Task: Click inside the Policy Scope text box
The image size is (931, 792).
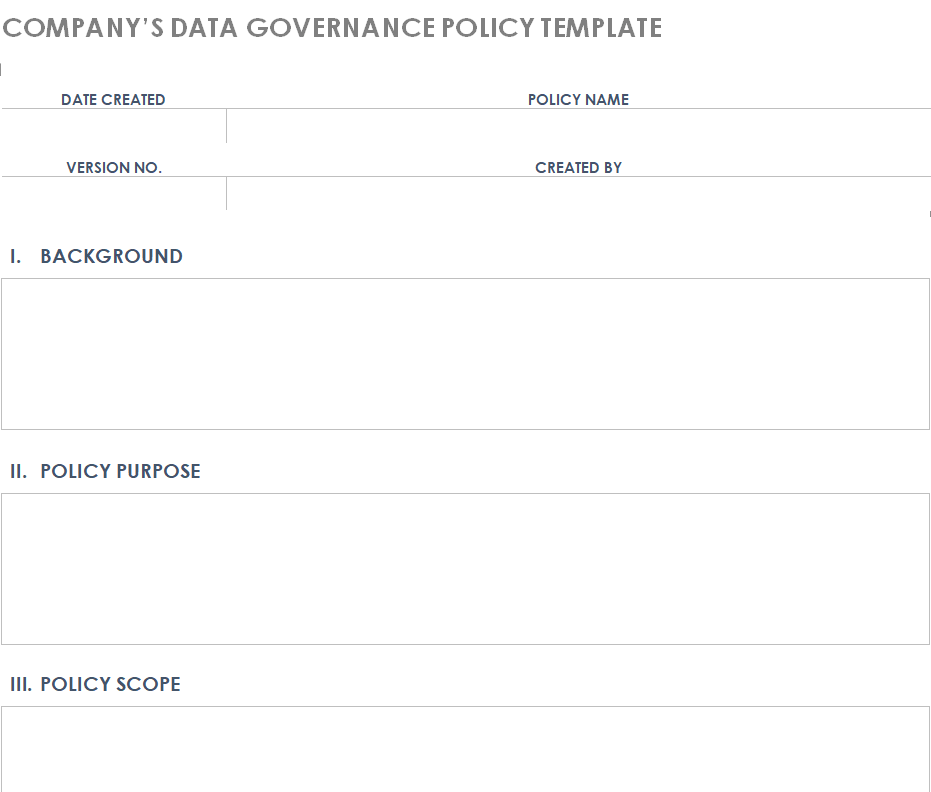Action: [465, 748]
